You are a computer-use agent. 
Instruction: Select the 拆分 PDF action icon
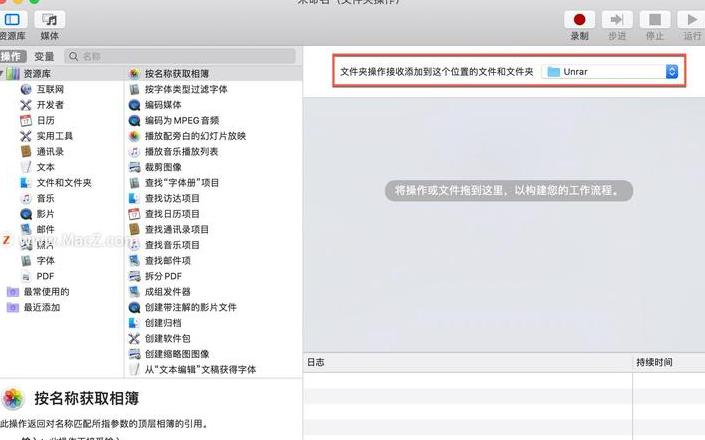134,276
